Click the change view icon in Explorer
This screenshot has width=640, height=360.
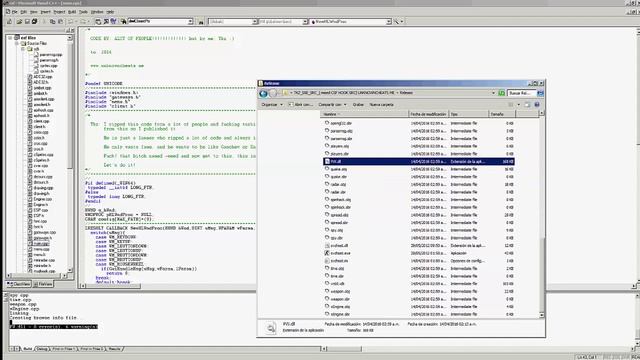[x=511, y=105]
